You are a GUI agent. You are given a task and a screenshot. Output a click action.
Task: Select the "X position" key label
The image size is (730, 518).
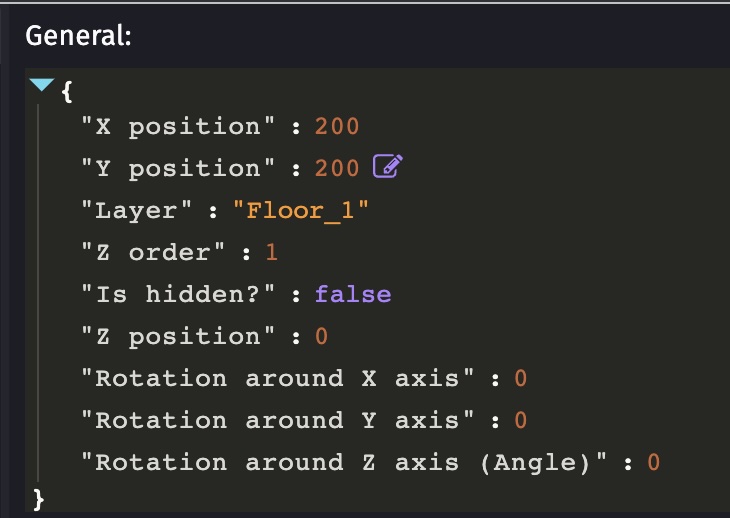coord(178,126)
